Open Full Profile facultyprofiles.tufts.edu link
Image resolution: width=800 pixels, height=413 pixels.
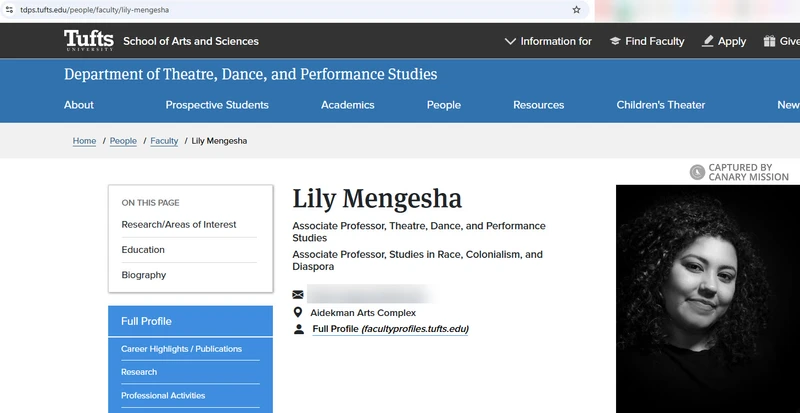pos(390,329)
